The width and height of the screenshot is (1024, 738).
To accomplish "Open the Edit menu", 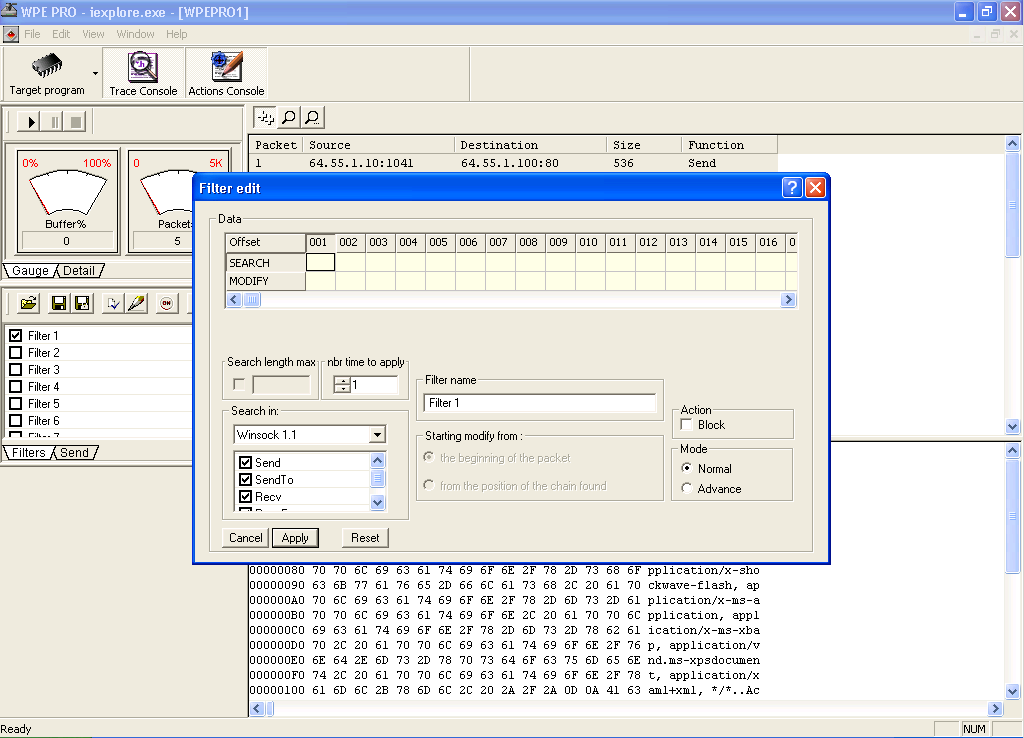I will (x=61, y=34).
